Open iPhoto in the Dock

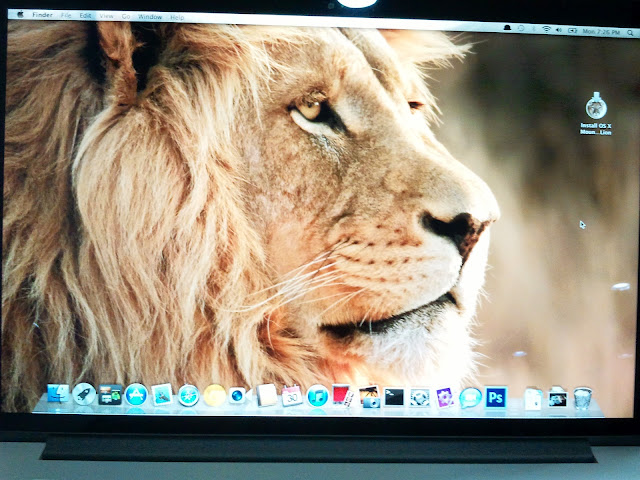369,396
